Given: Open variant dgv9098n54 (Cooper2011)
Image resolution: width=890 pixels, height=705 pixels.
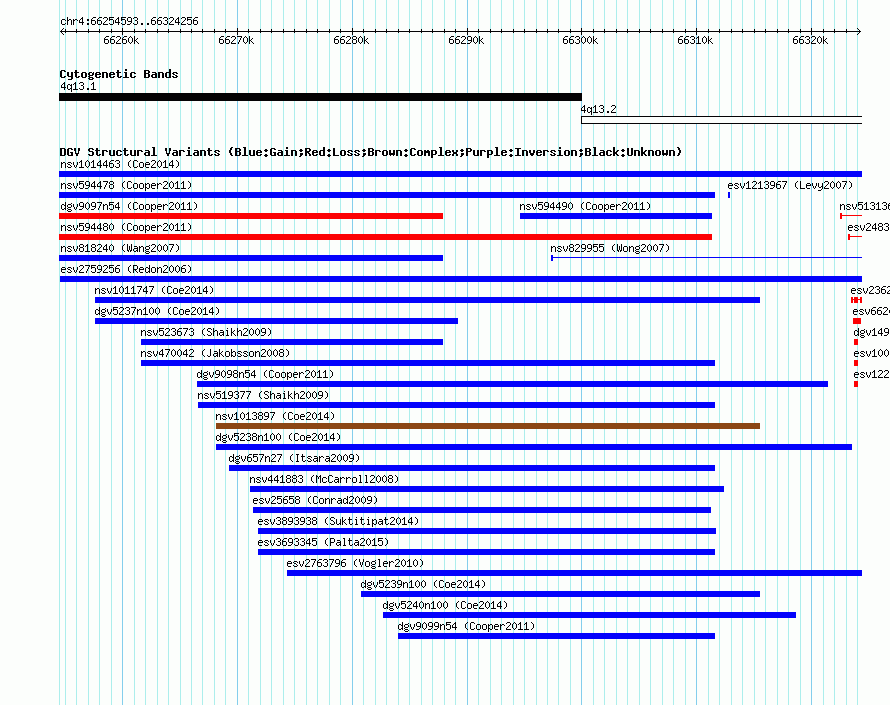Looking at the screenshot, I should click(265, 374).
